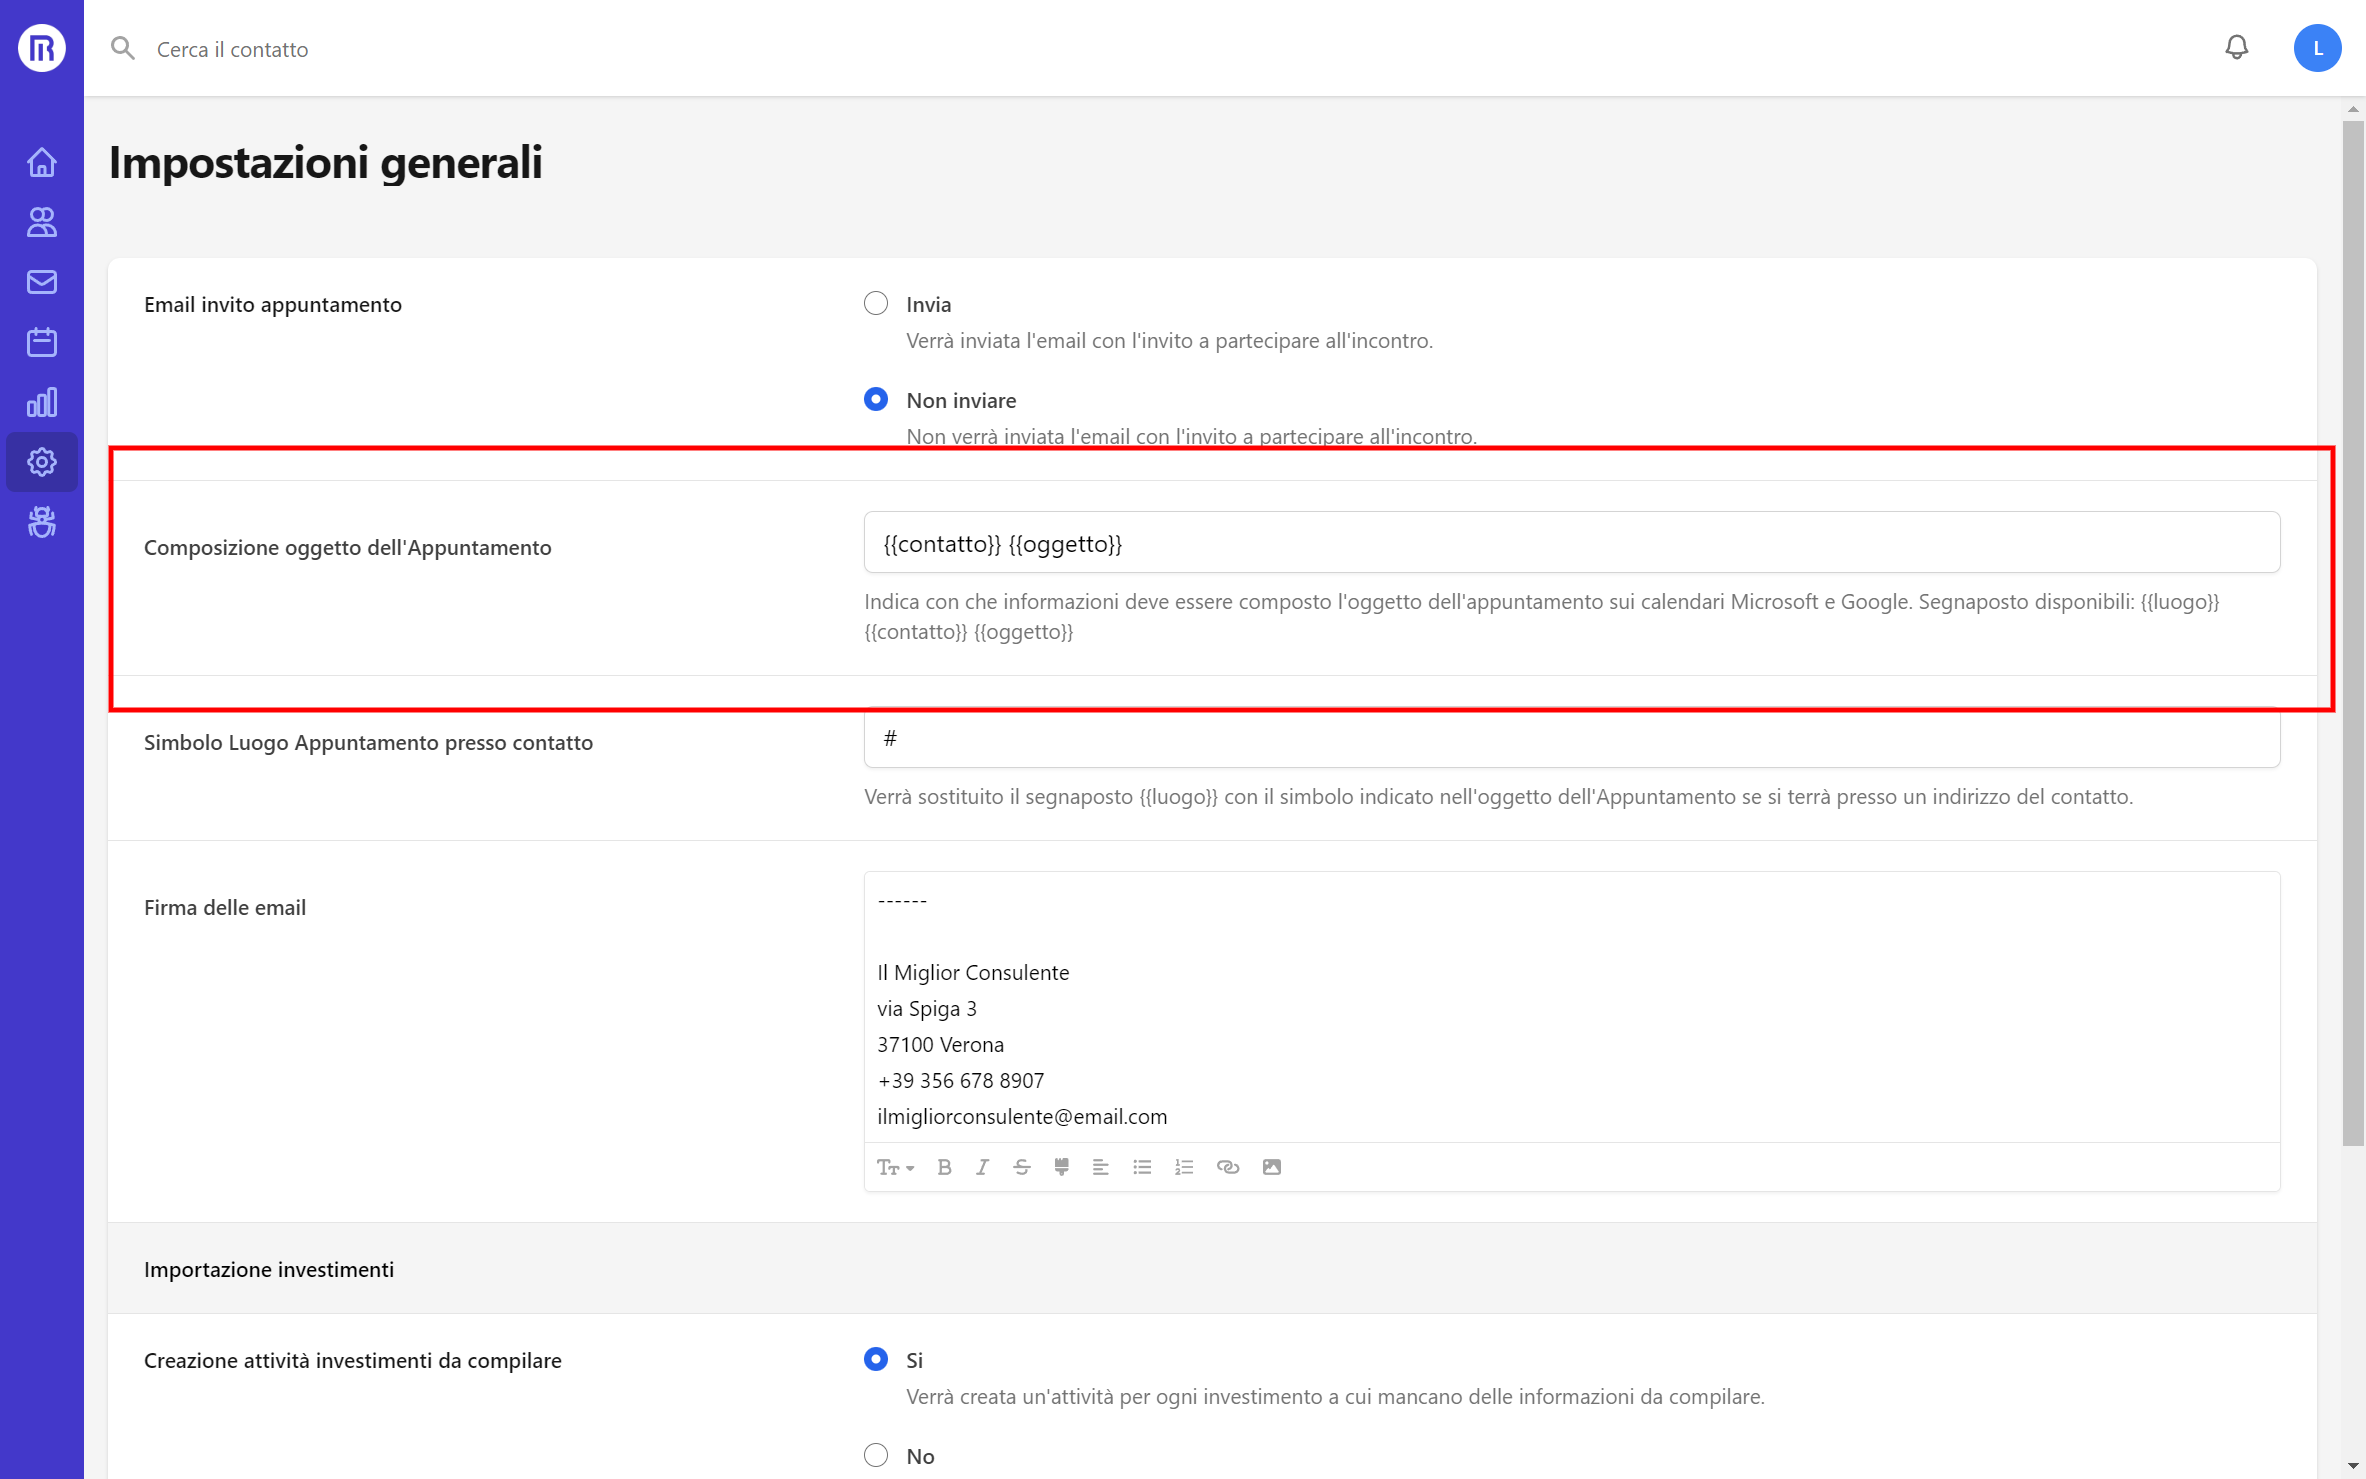Click the Composizione oggetto dell'Appuntamento field
The width and height of the screenshot is (2366, 1479).
pyautogui.click(x=1572, y=543)
